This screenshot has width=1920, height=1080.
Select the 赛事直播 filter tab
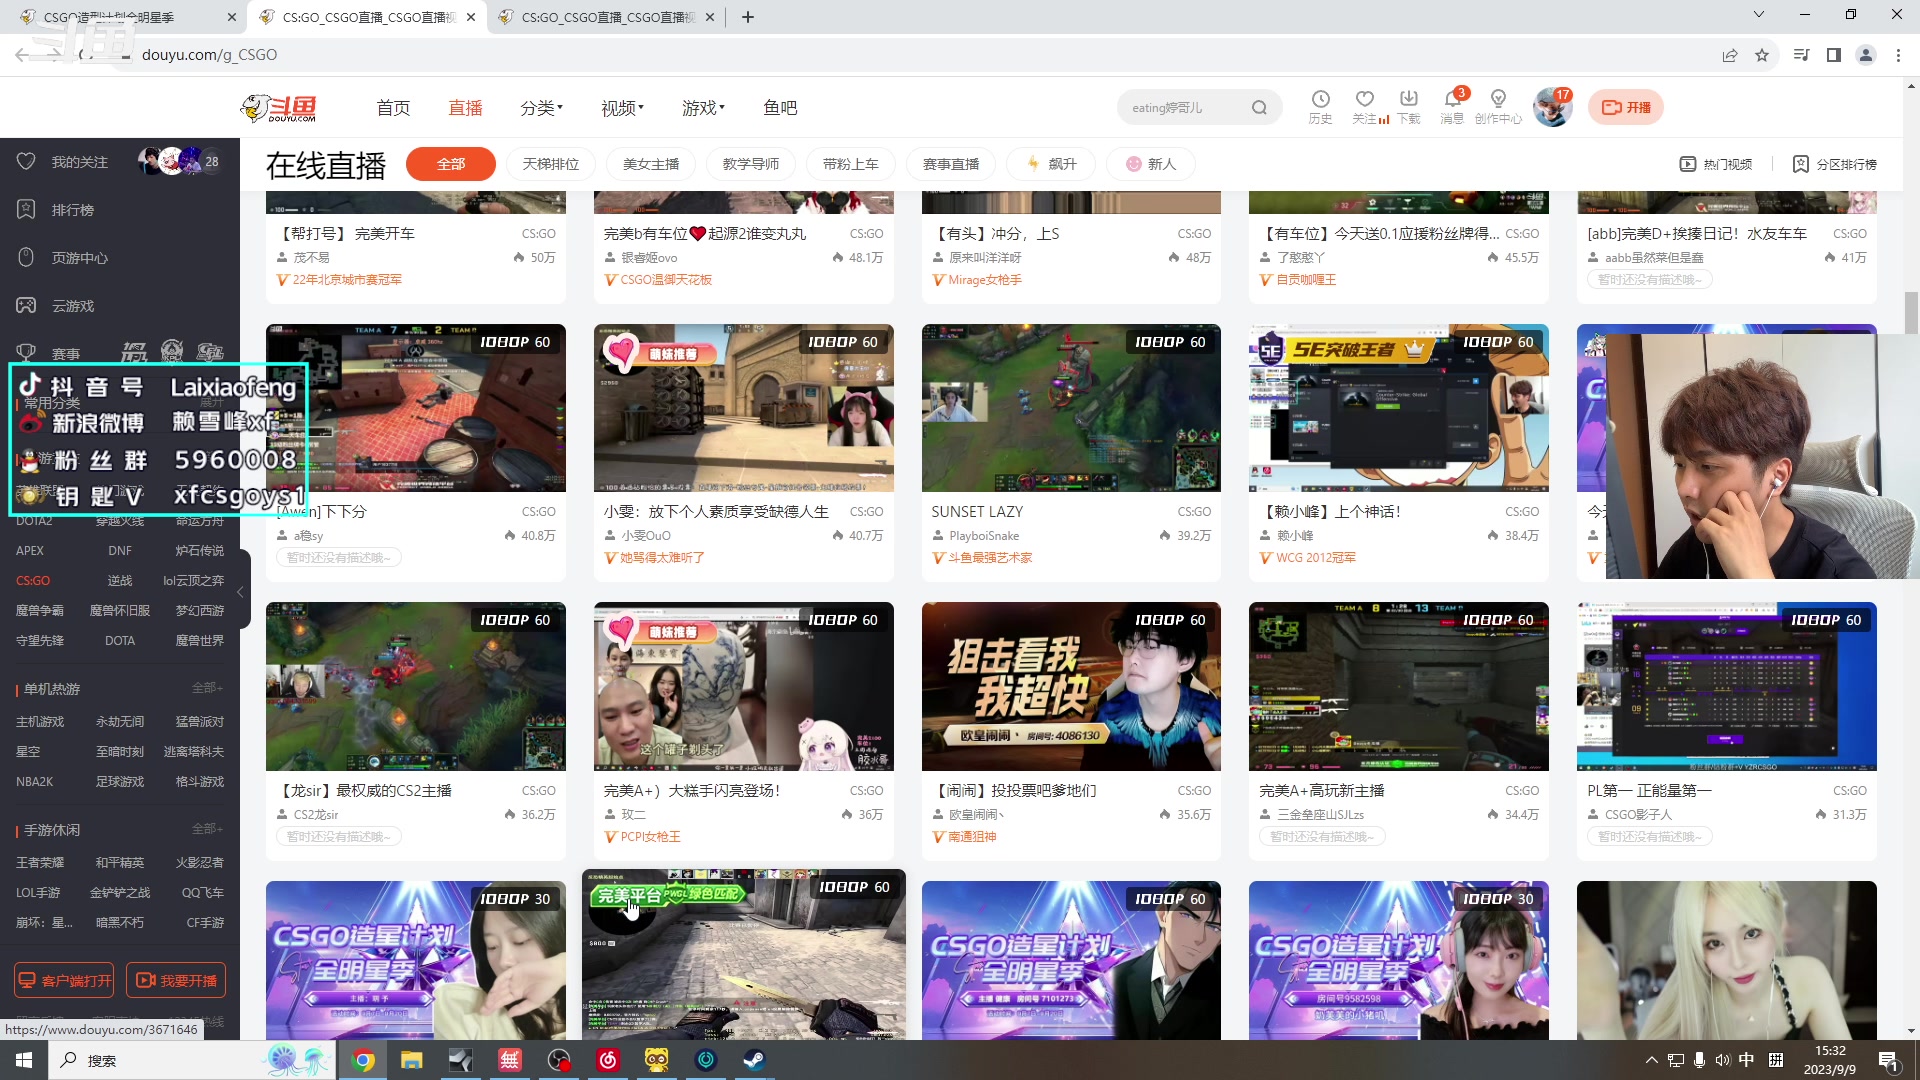[x=951, y=164]
